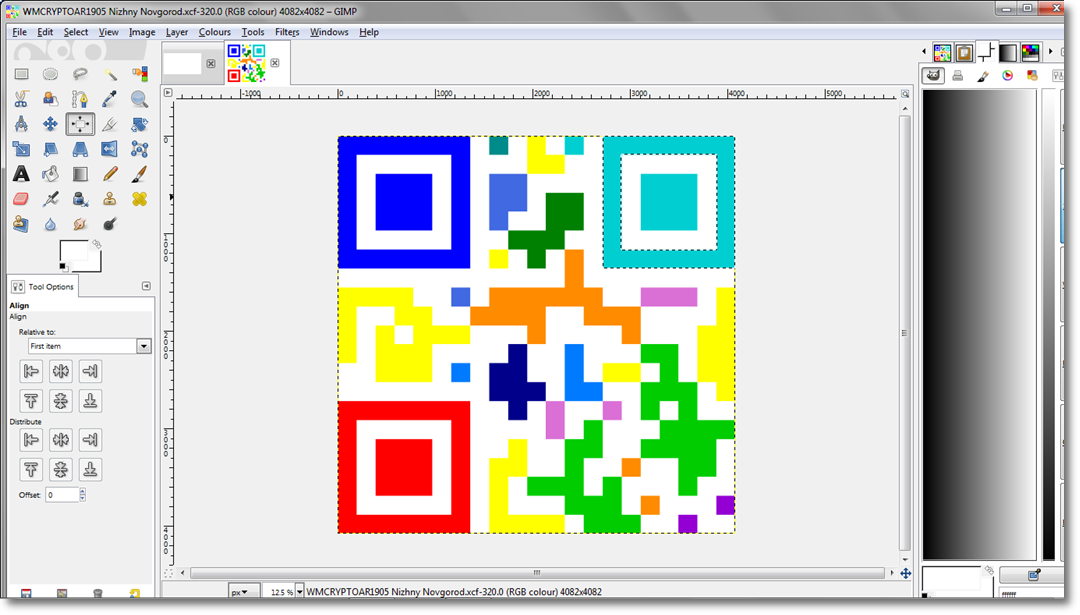The width and height of the screenshot is (1080, 615).
Task: Open the image menu triangle at ruler corner
Action: click(x=168, y=92)
